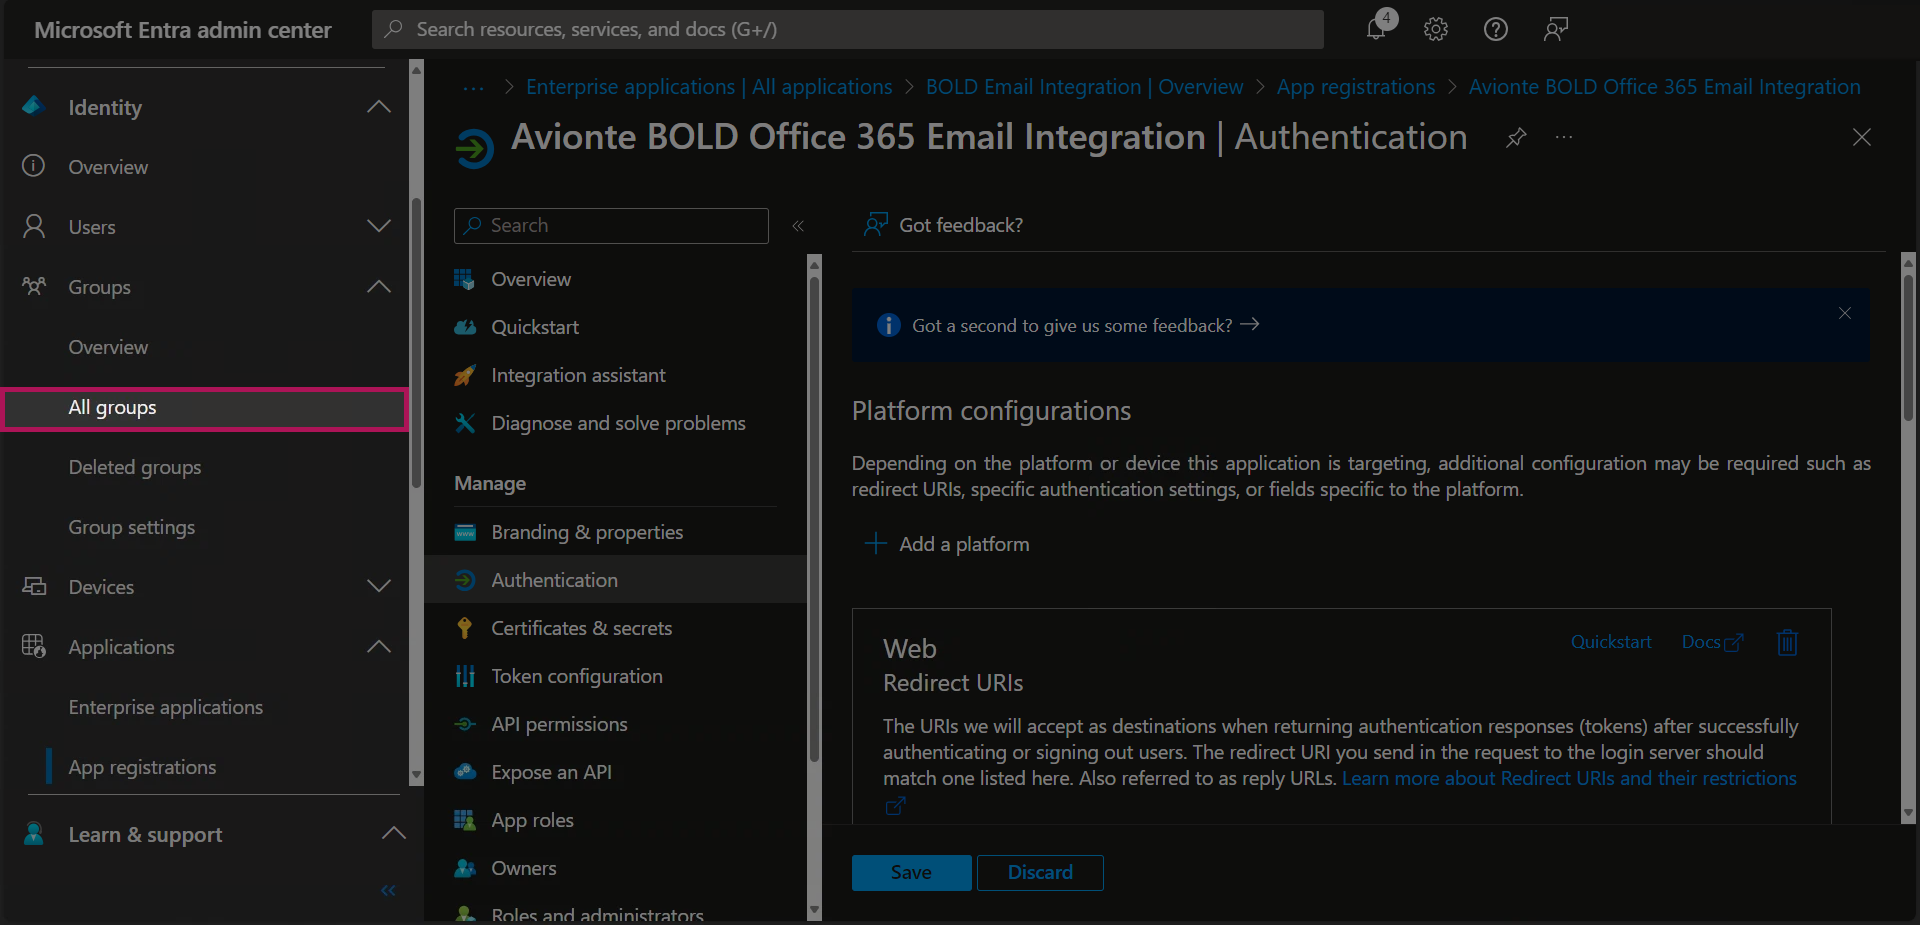1920x925 pixels.
Task: Open more options ellipsis beside title
Action: (1564, 137)
